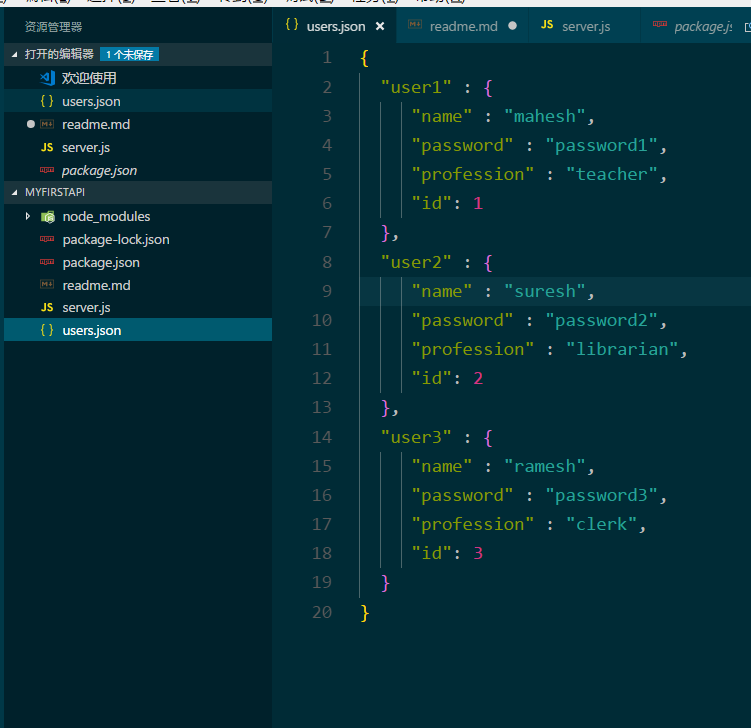Select the users.json tab
Screen dimensions: 751x728
[335, 26]
